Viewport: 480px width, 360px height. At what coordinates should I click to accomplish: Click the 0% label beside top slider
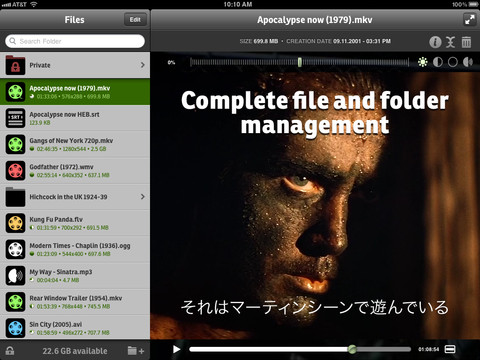pyautogui.click(x=171, y=62)
